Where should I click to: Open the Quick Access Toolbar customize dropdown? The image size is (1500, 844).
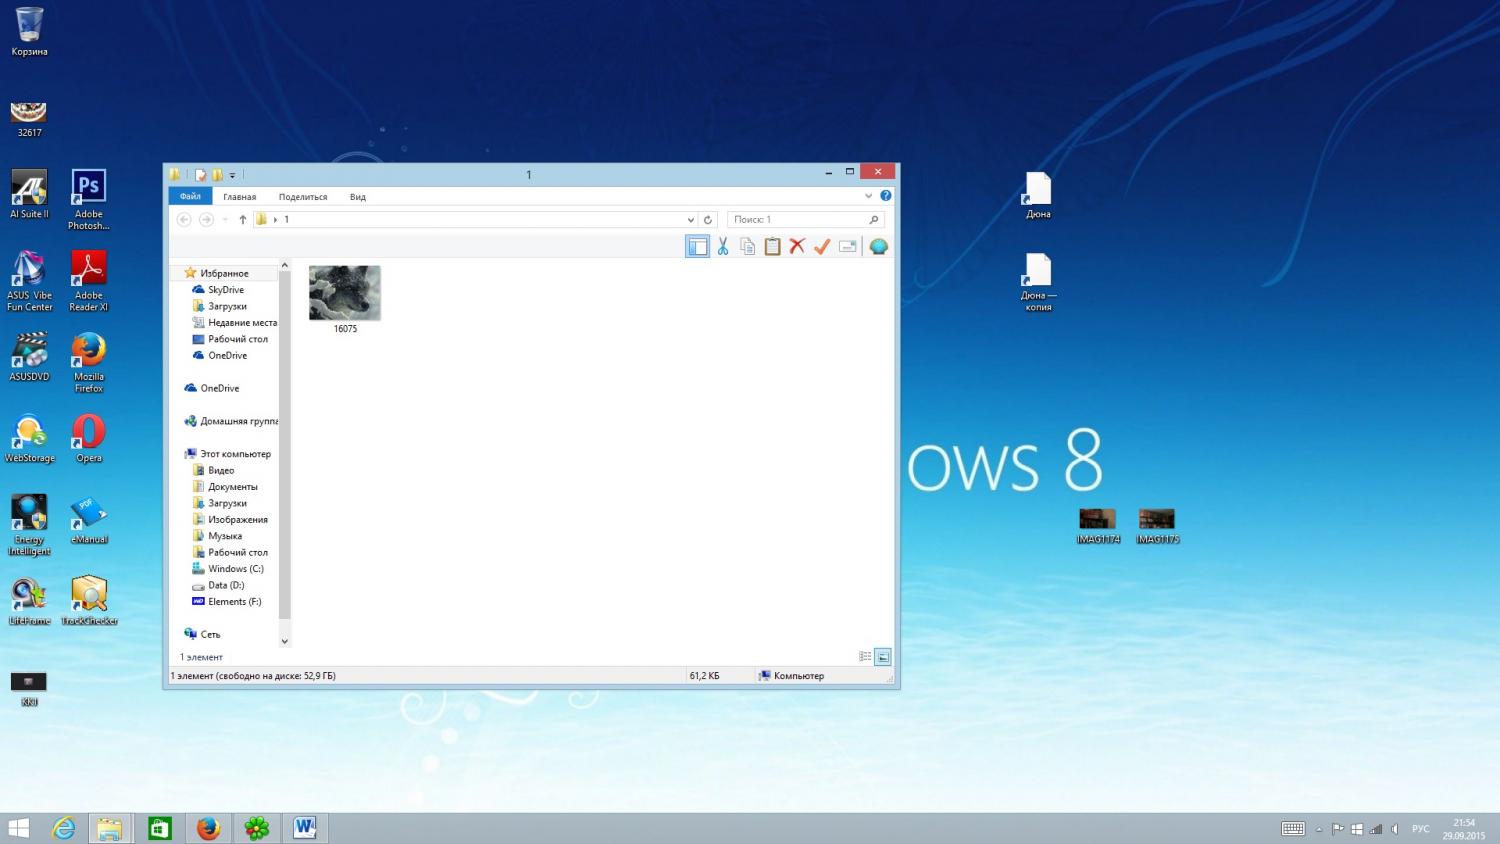point(233,175)
